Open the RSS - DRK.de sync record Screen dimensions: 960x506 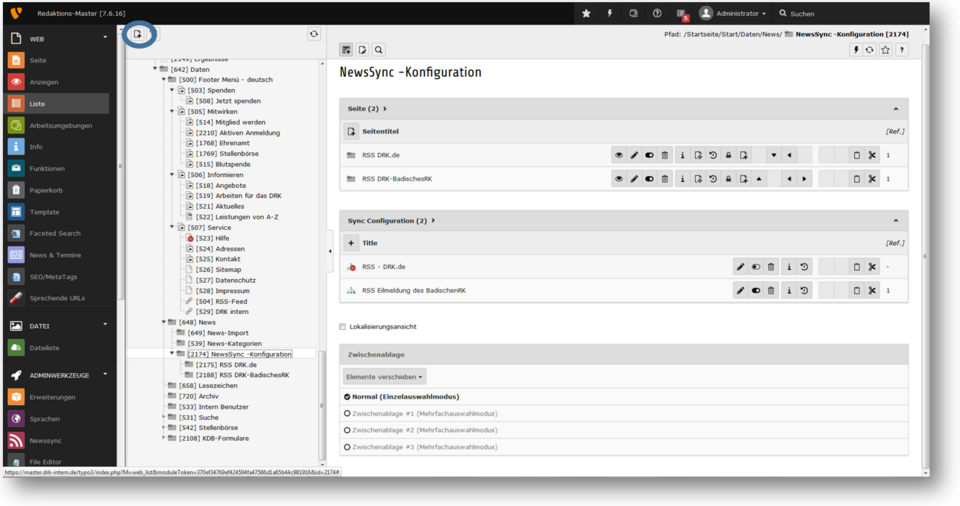click(x=383, y=267)
